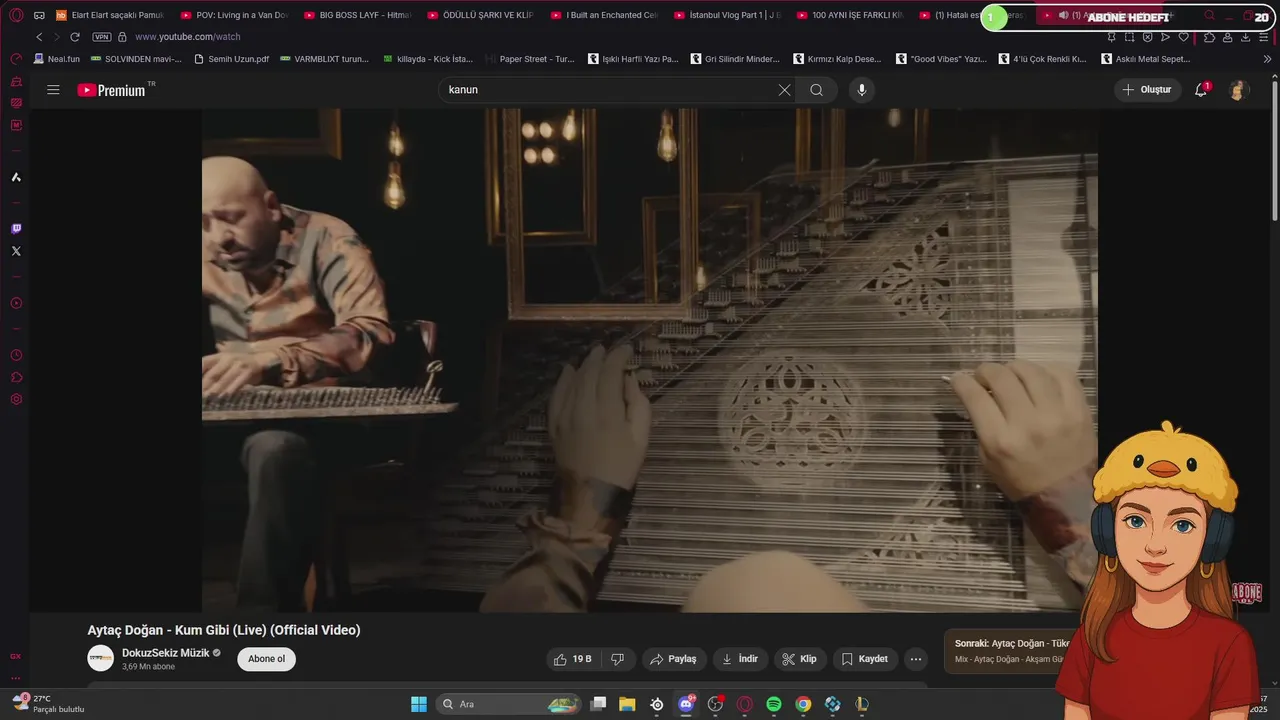Click the video player to pause

[x=650, y=360]
